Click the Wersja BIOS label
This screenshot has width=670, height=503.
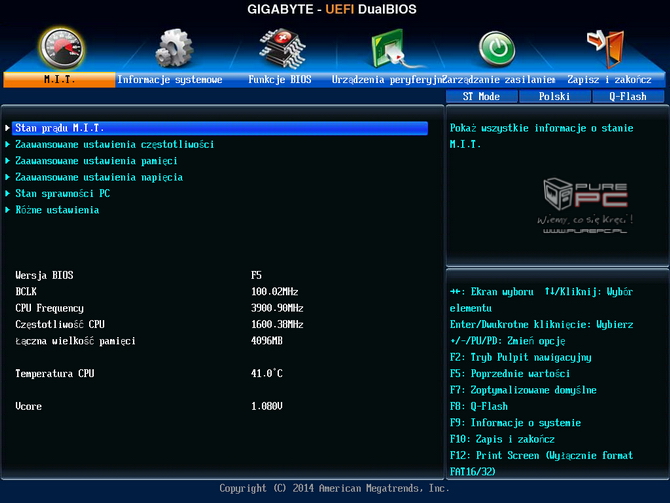coord(44,275)
